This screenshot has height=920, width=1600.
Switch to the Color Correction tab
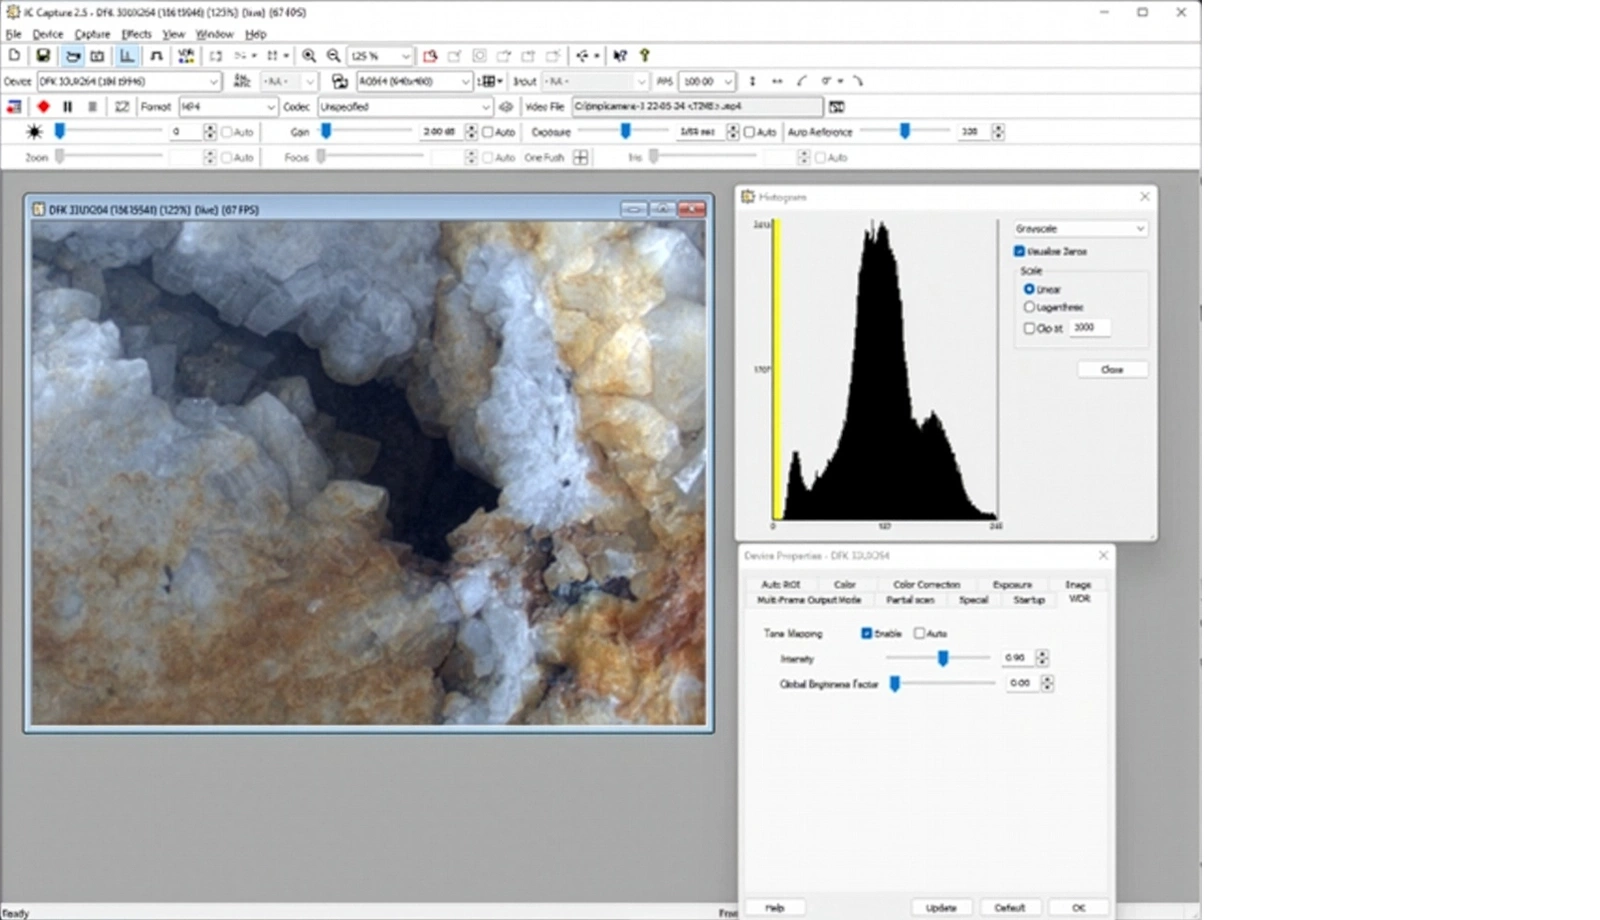[x=926, y=584]
